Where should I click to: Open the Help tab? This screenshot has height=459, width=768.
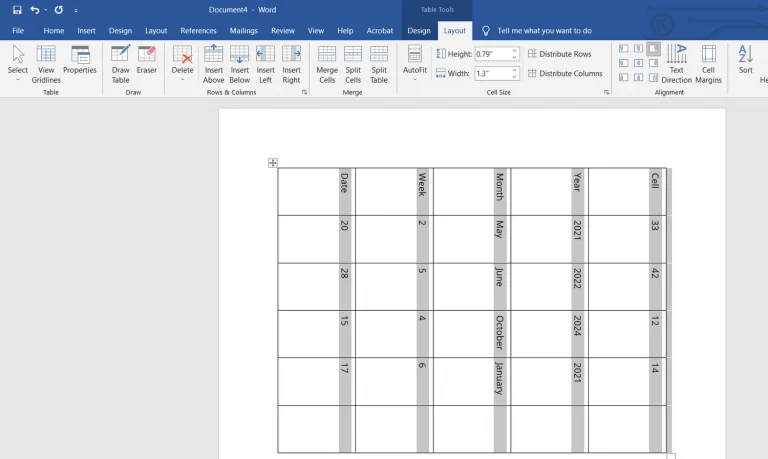(345, 30)
